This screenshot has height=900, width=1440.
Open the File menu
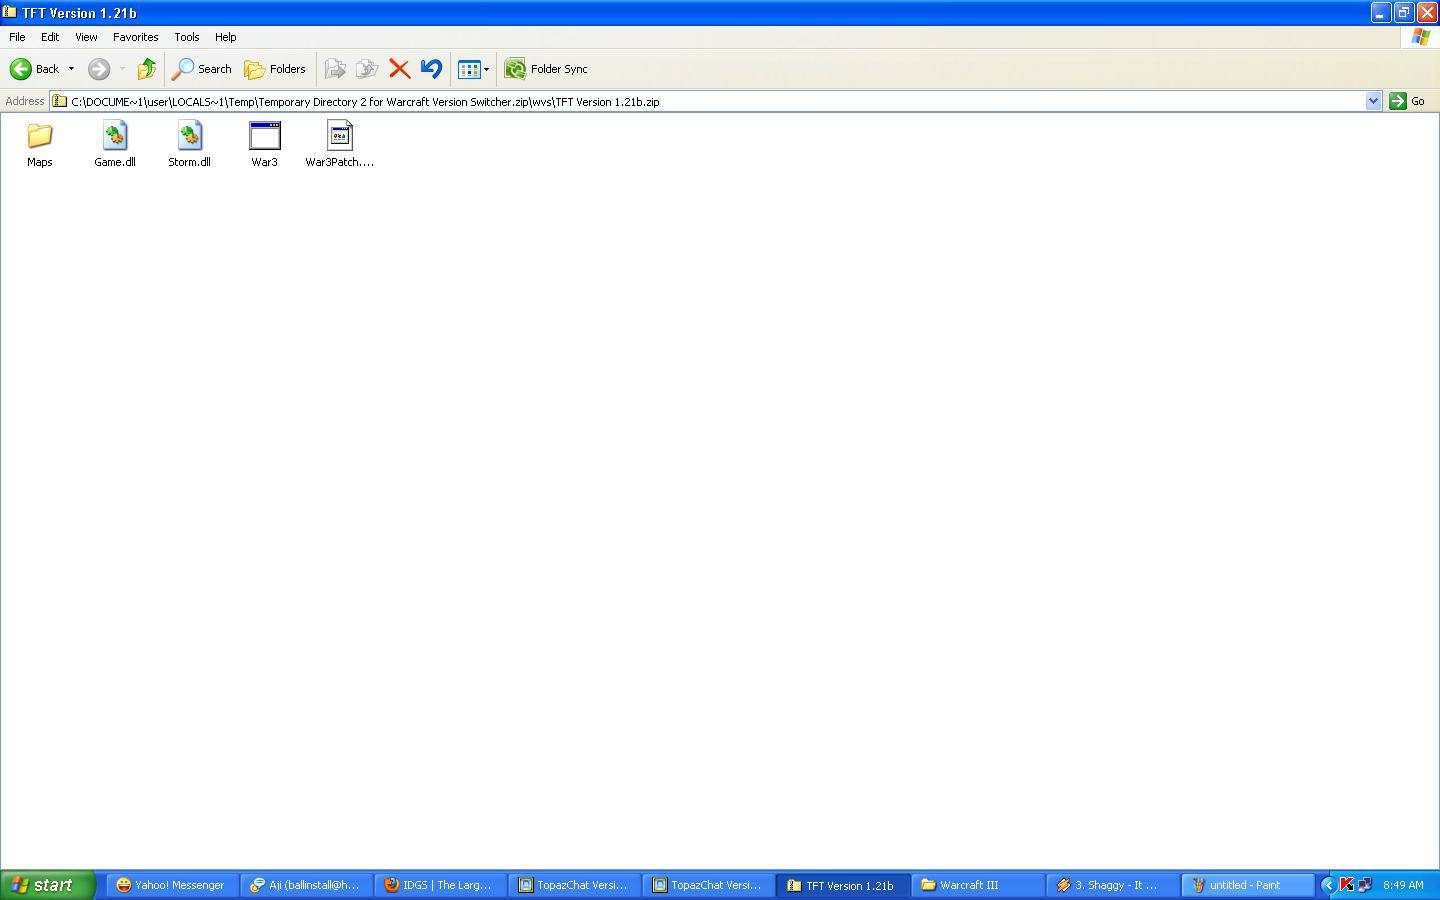(x=17, y=37)
